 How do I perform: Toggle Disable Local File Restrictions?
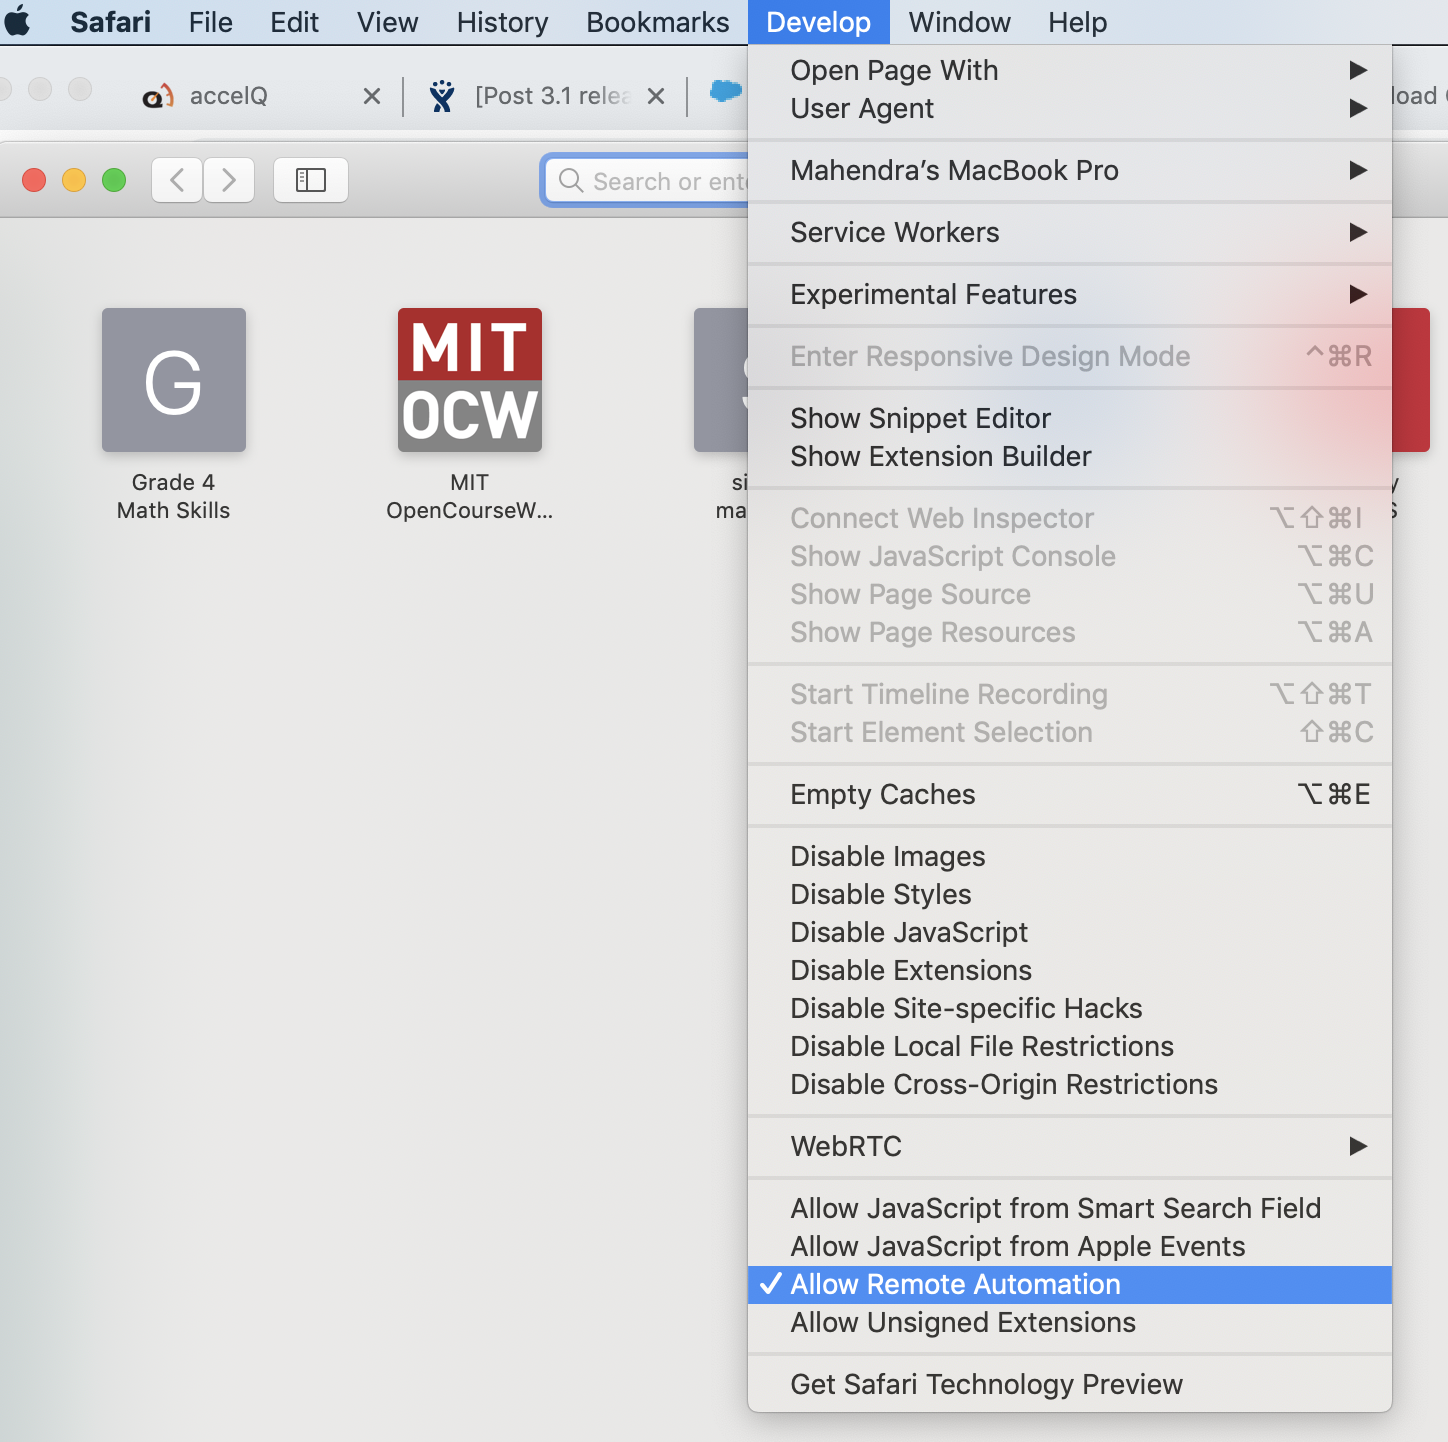[1070, 1046]
